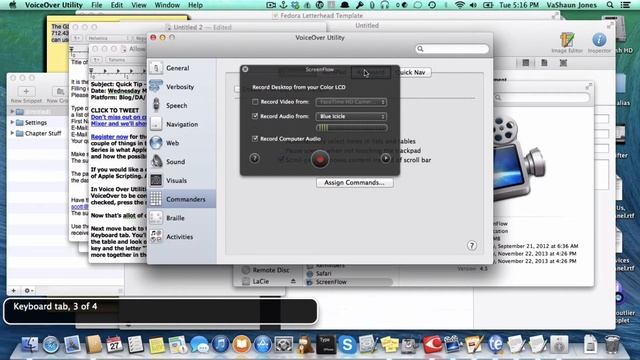Open Image Editor in the rear toolbar
Screen dimensions: 640x360
[567, 42]
